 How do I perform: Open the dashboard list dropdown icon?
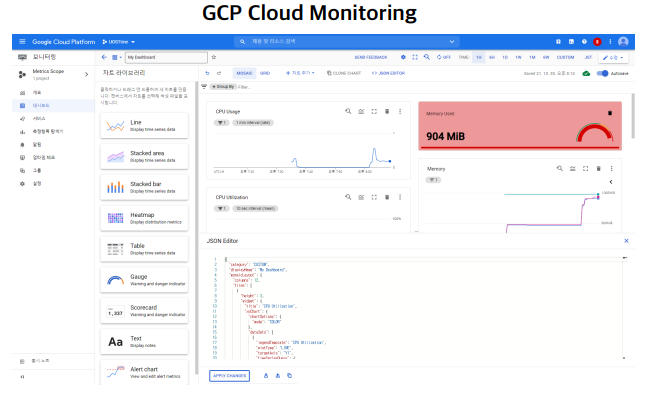point(117,57)
